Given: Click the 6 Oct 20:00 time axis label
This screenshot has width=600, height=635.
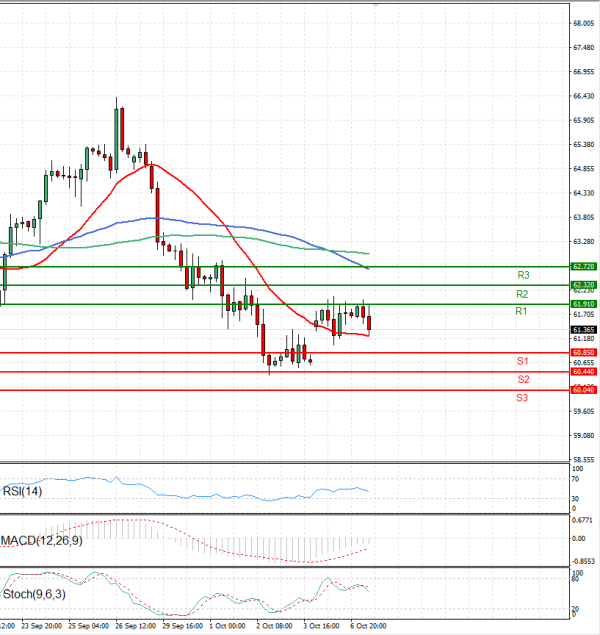Looking at the screenshot, I should (x=368, y=625).
